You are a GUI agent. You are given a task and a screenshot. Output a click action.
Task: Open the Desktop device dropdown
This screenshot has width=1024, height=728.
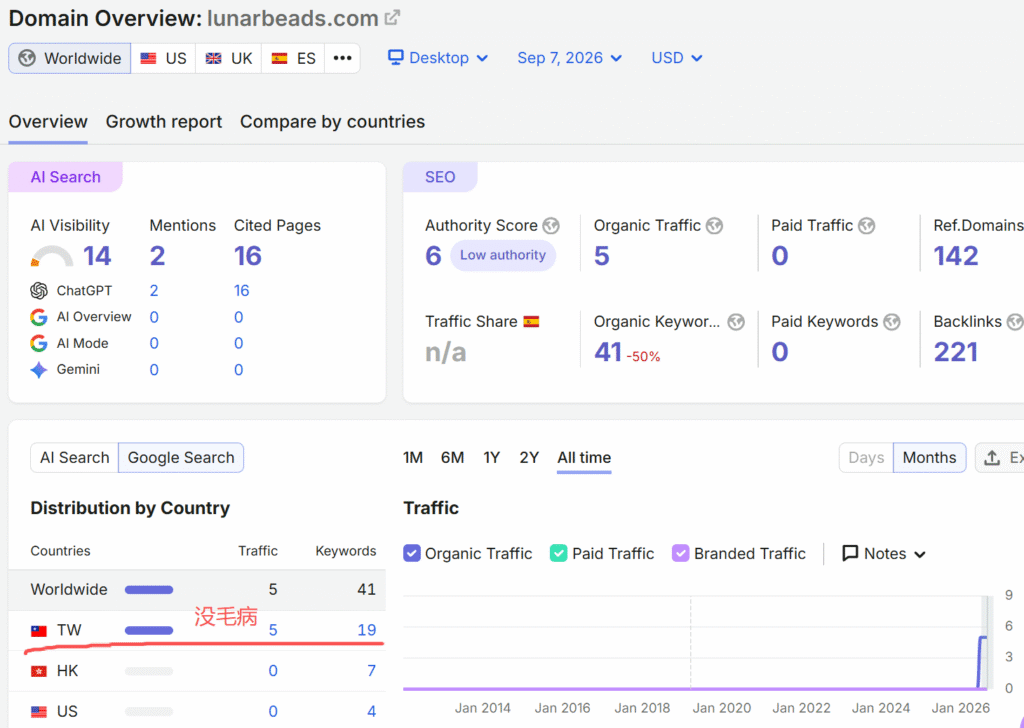(x=438, y=57)
